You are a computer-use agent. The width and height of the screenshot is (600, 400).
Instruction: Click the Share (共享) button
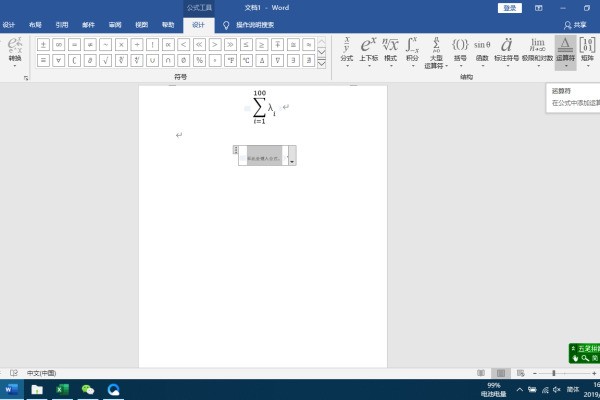[575, 23]
